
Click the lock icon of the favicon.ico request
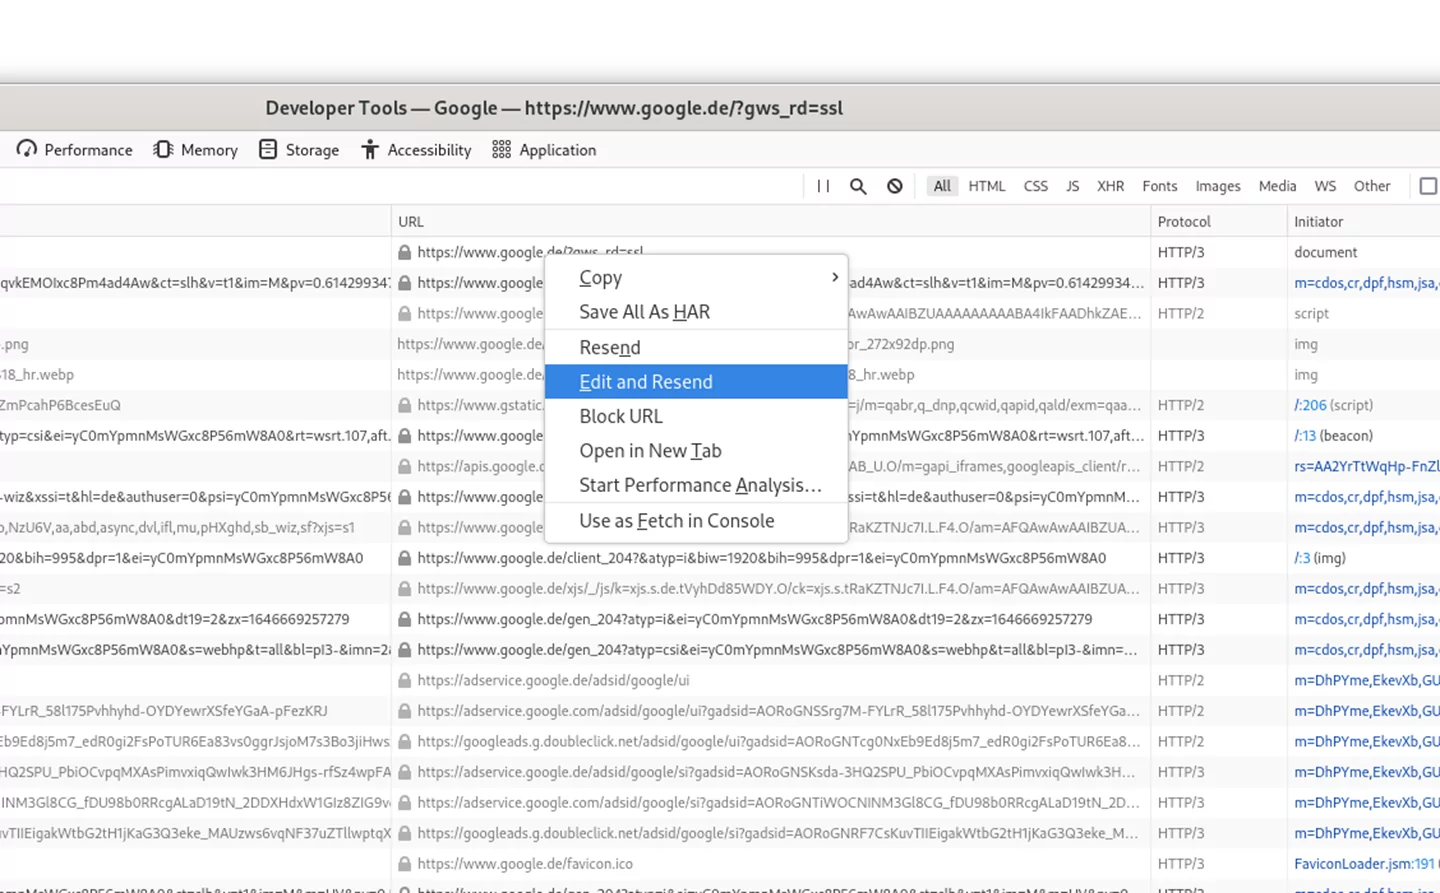tap(405, 864)
